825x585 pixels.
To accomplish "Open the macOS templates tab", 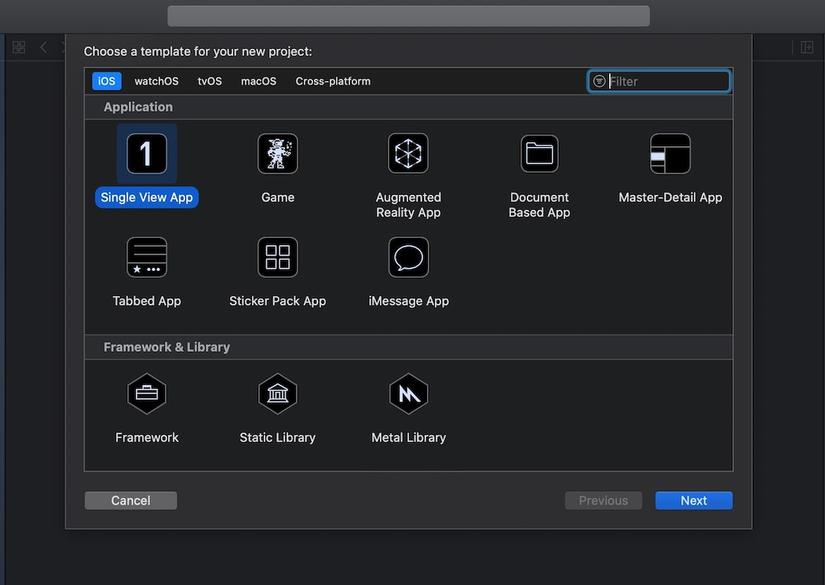I will tap(258, 81).
